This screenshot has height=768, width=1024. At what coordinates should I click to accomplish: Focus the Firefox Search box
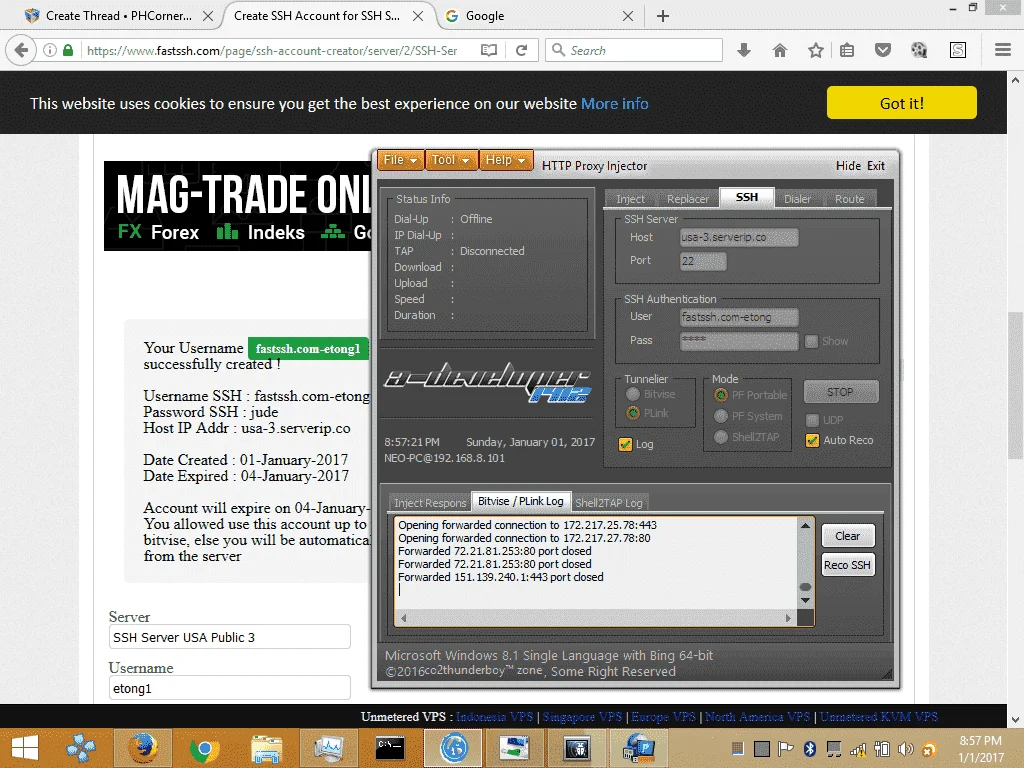coord(634,50)
